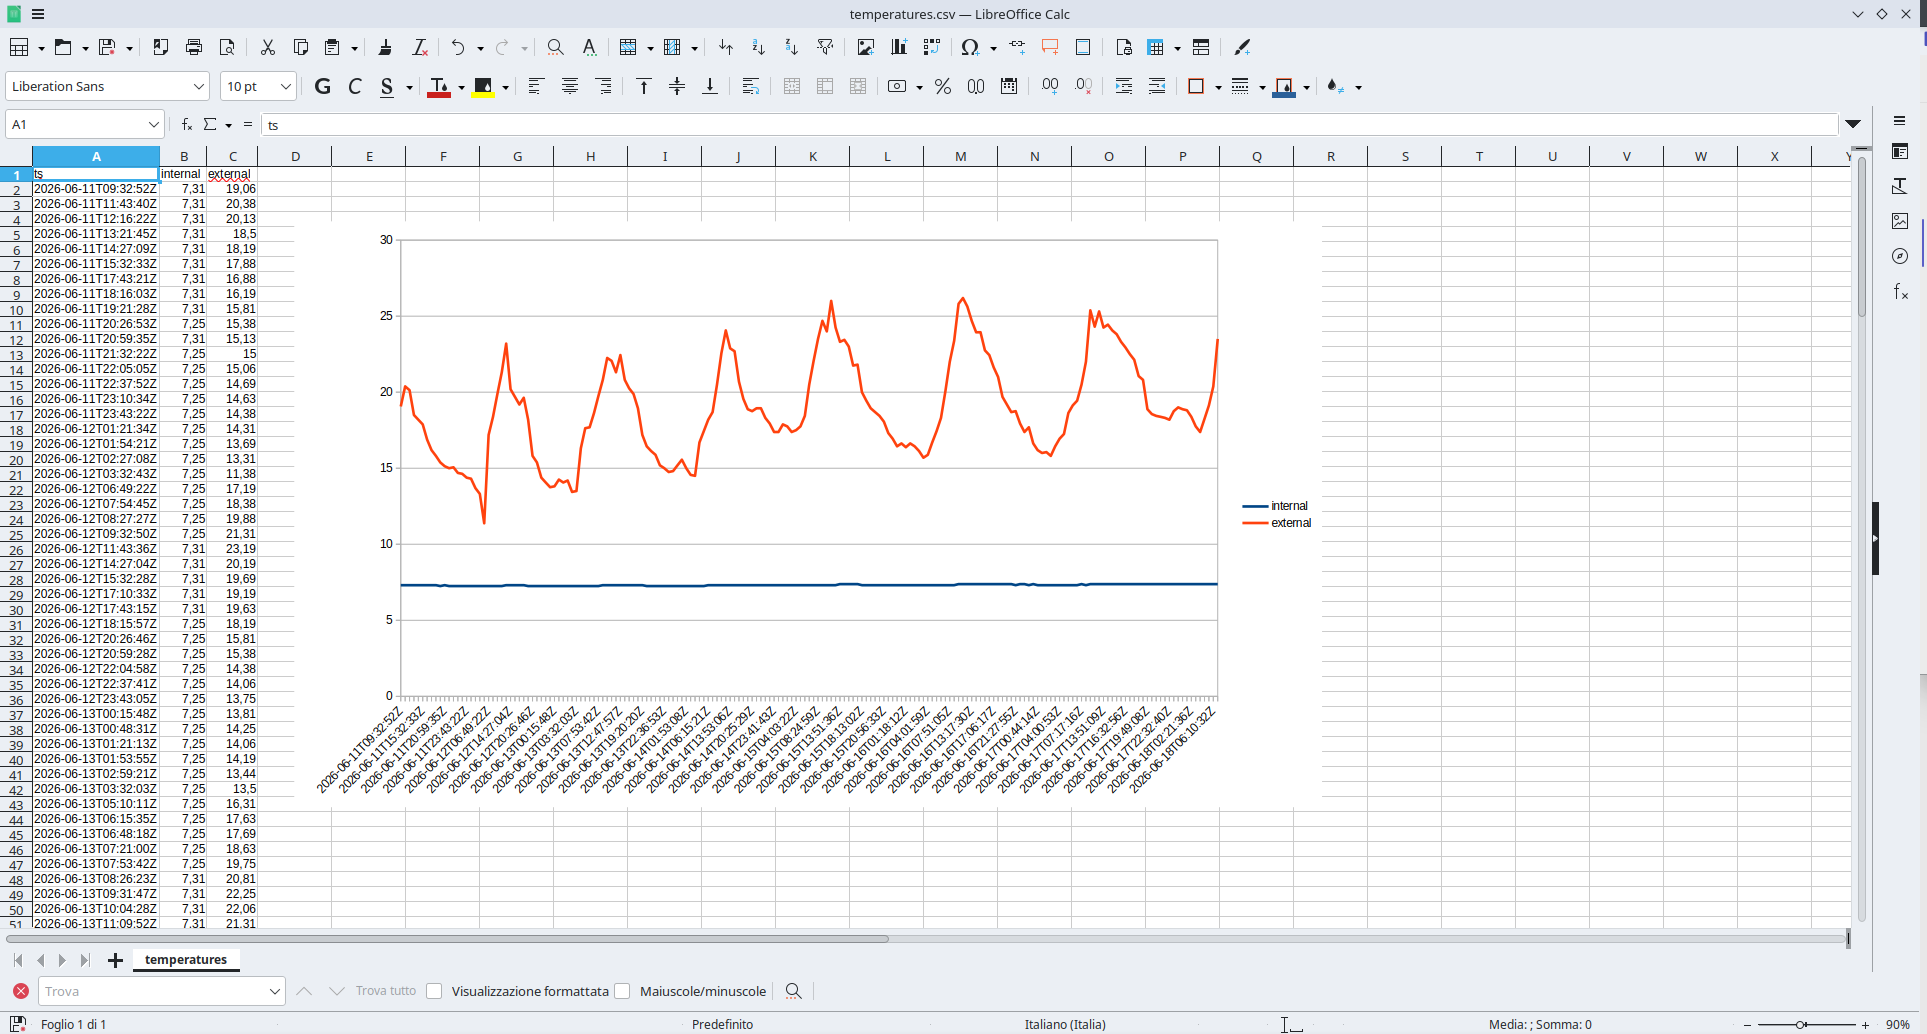The image size is (1927, 1034).
Task: Click the Trova search input field
Action: click(153, 991)
